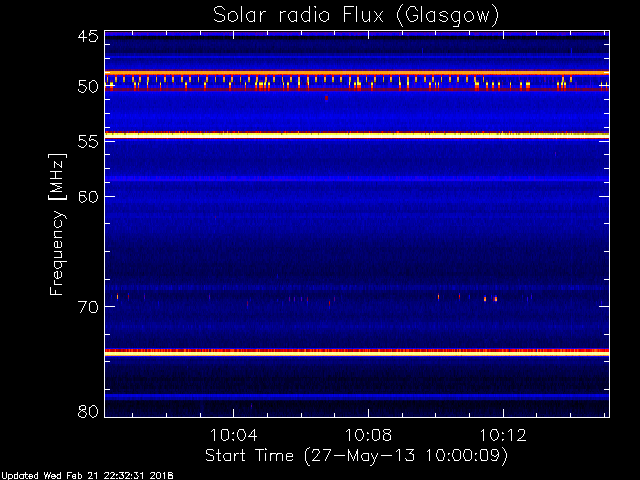640x480 pixels.
Task: Click the 10:08 time tick label
Action: click(x=368, y=435)
